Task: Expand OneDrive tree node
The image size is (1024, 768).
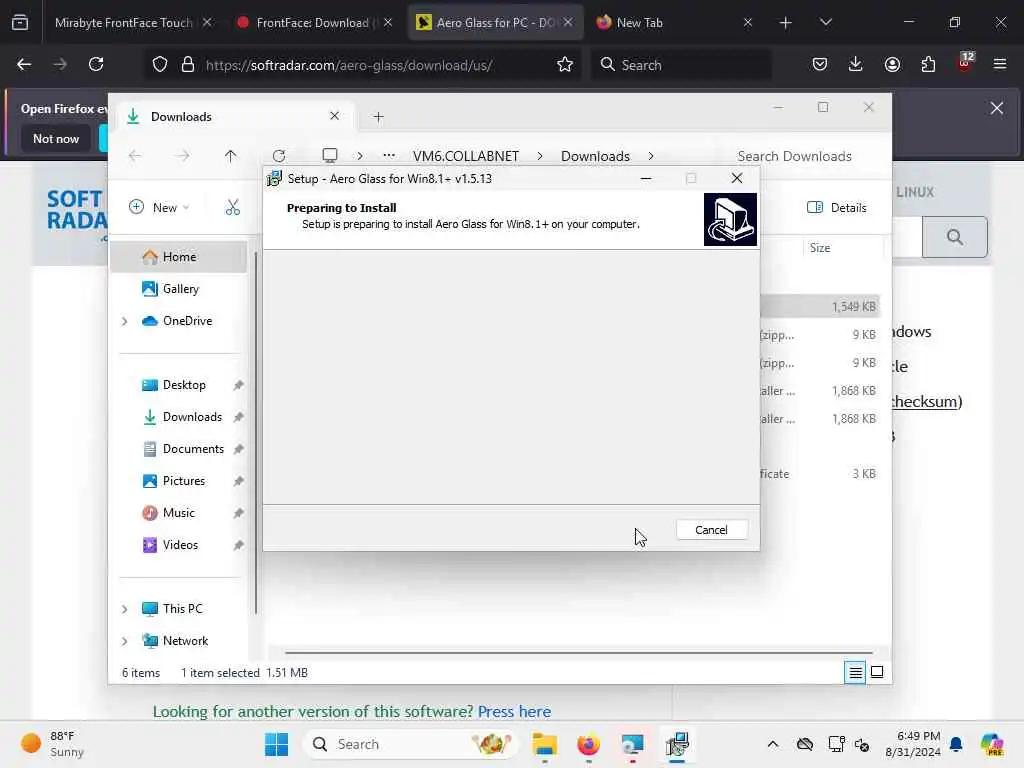Action: click(x=125, y=321)
